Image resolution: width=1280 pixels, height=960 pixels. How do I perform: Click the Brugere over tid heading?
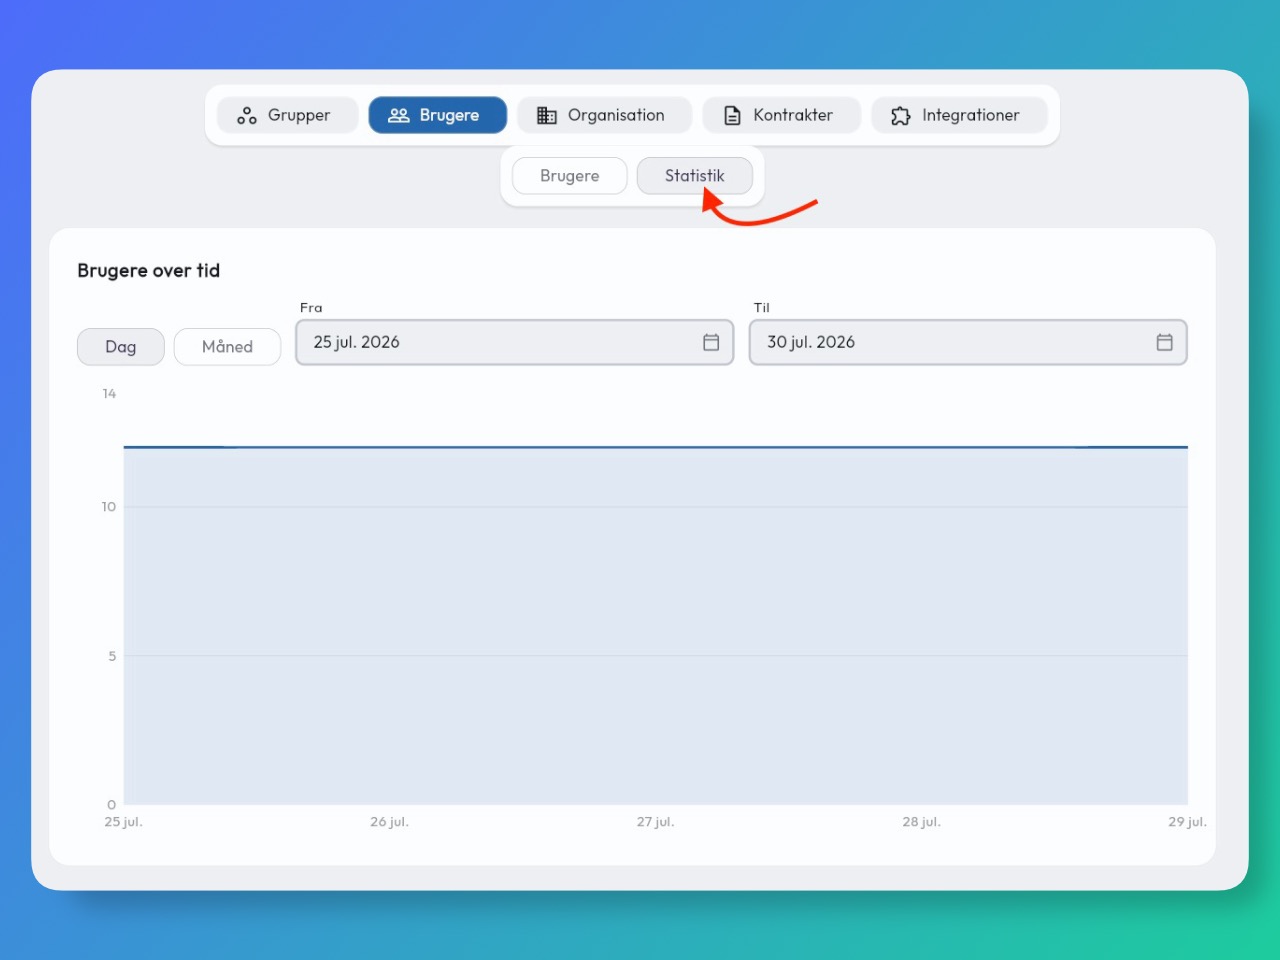tap(149, 271)
